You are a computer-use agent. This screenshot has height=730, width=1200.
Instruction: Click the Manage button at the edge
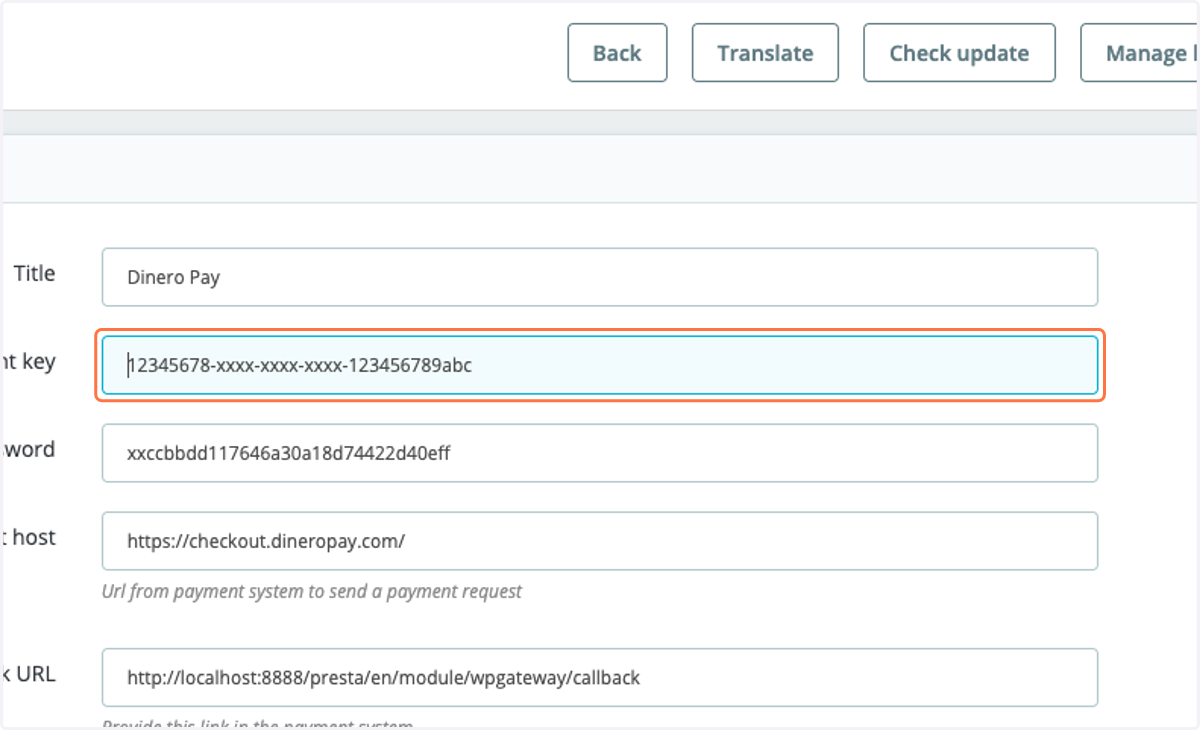[1140, 53]
